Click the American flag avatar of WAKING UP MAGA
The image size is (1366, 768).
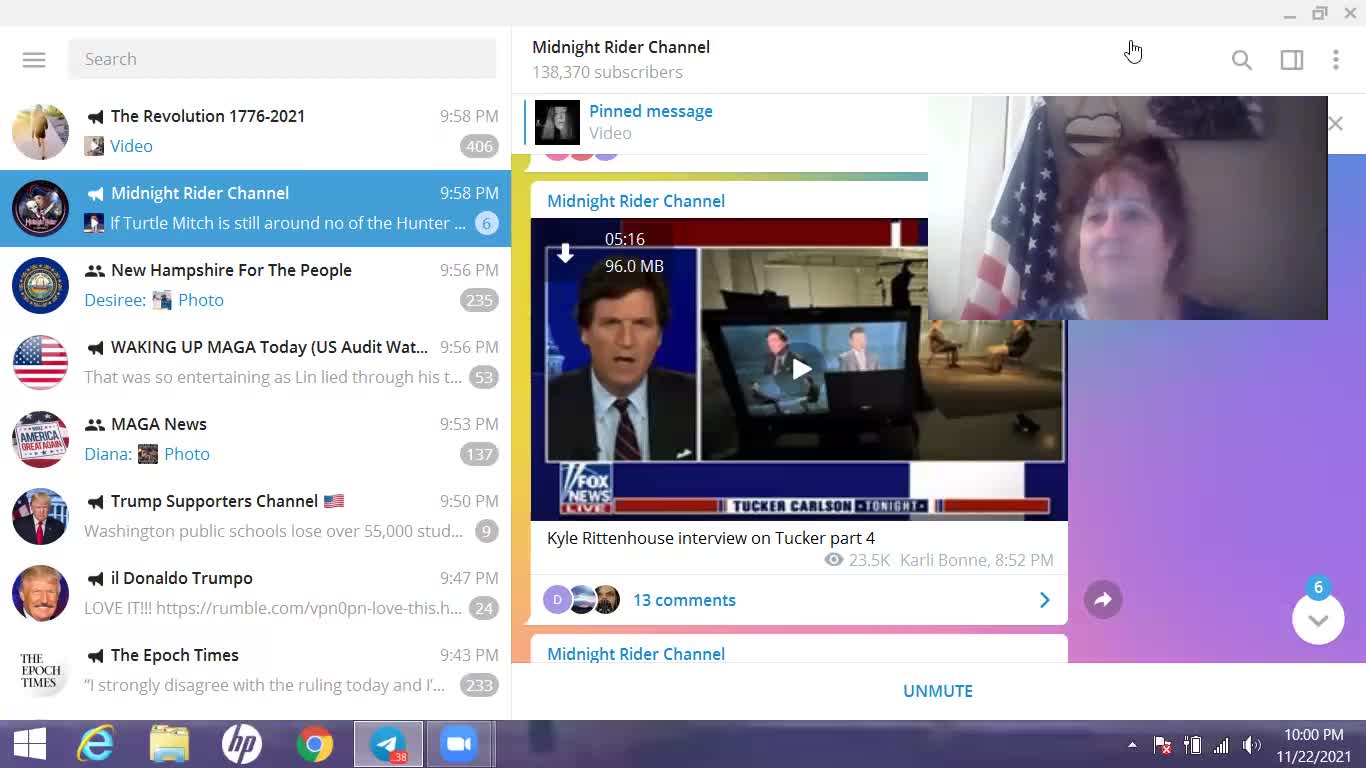[40, 362]
